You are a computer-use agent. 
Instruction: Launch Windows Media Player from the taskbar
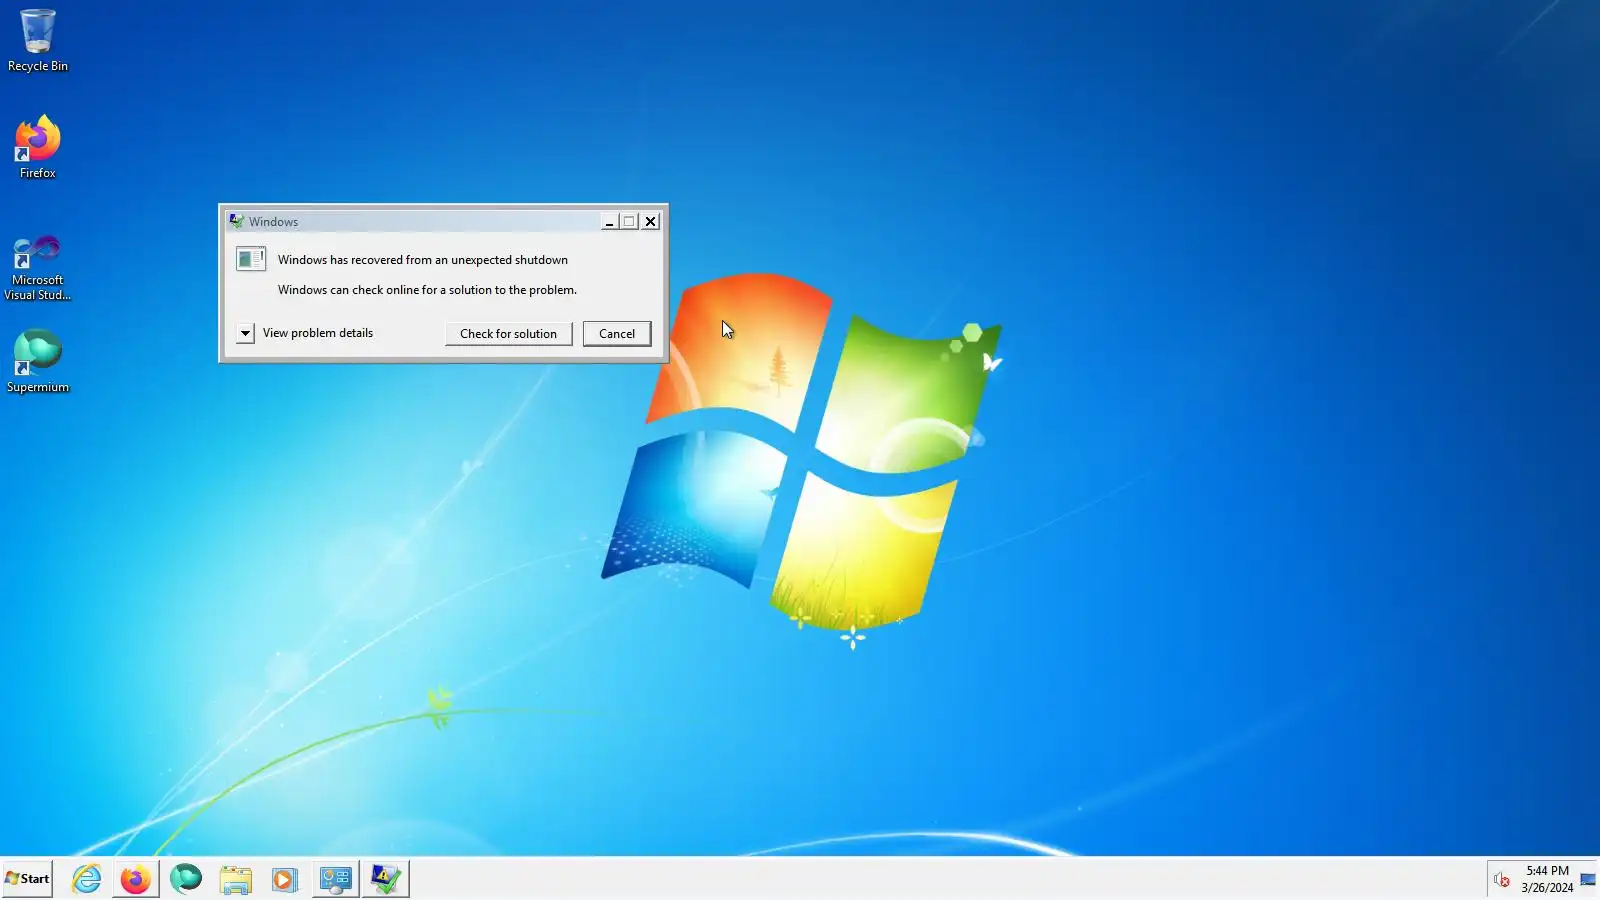click(285, 879)
